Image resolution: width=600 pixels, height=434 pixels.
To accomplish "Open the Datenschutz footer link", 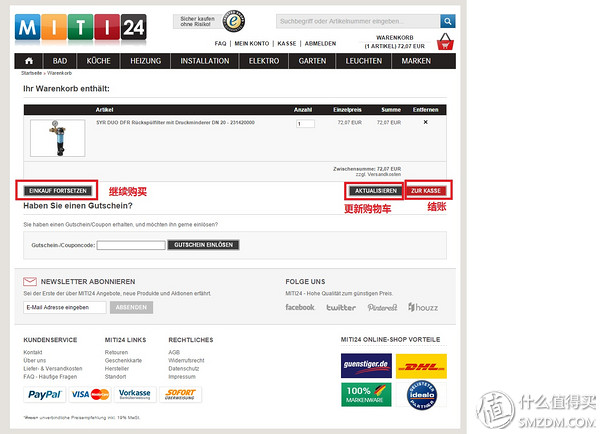I will tap(184, 369).
